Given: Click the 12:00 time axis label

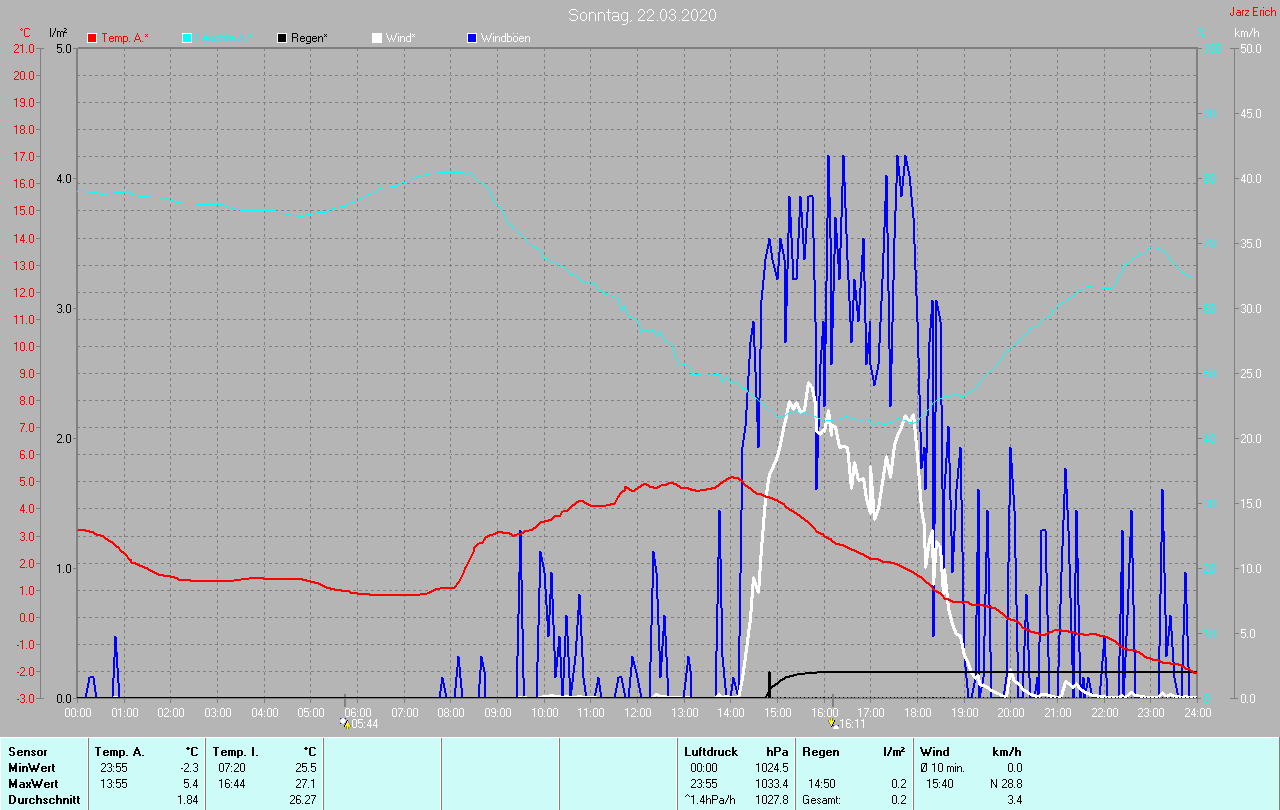Looking at the screenshot, I should (x=638, y=712).
